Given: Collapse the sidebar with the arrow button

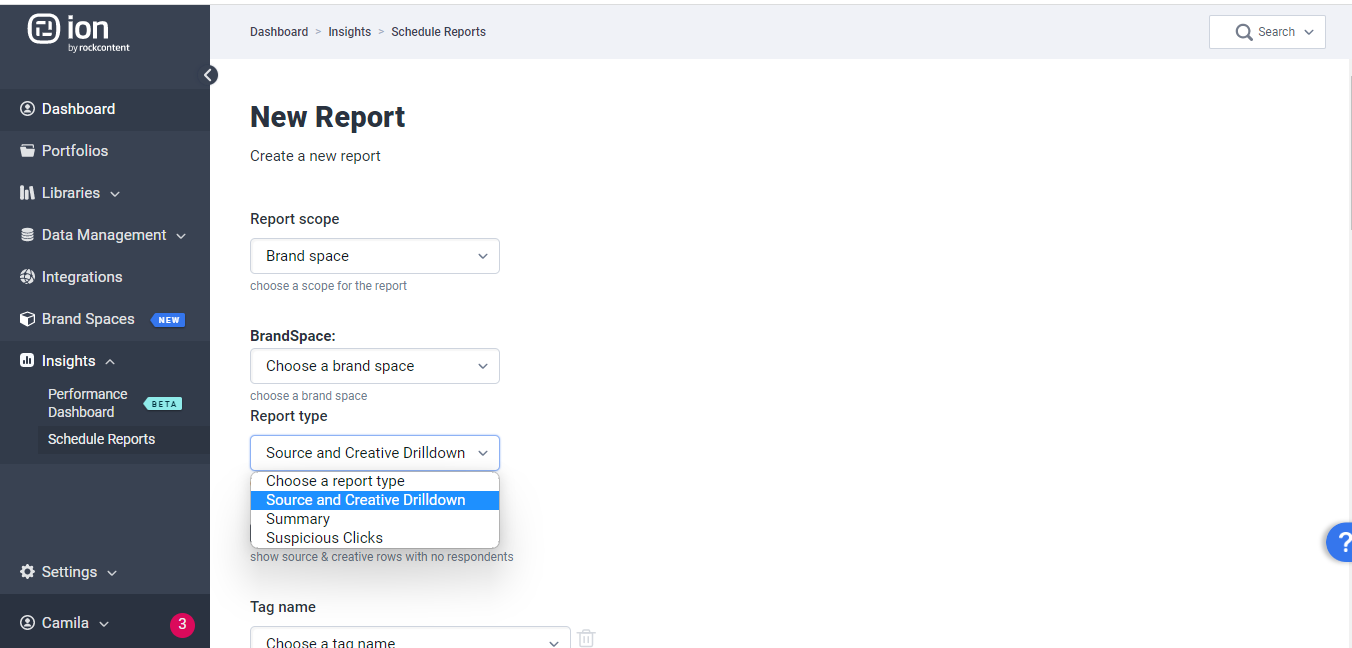Looking at the screenshot, I should [x=209, y=75].
